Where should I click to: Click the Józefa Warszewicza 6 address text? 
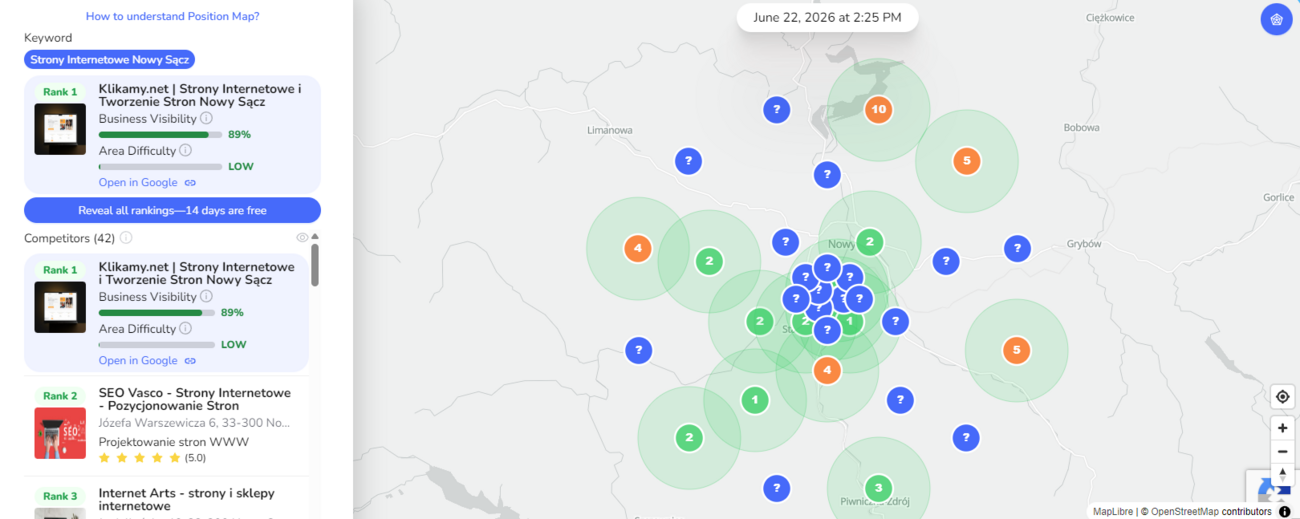tap(194, 424)
